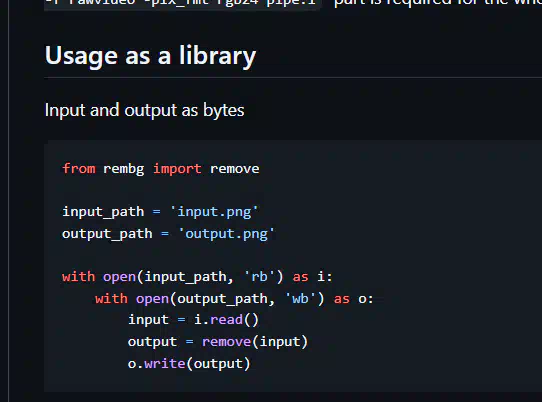Click the line 'input = i.read()'
This screenshot has height=402, width=542.
click(x=193, y=320)
